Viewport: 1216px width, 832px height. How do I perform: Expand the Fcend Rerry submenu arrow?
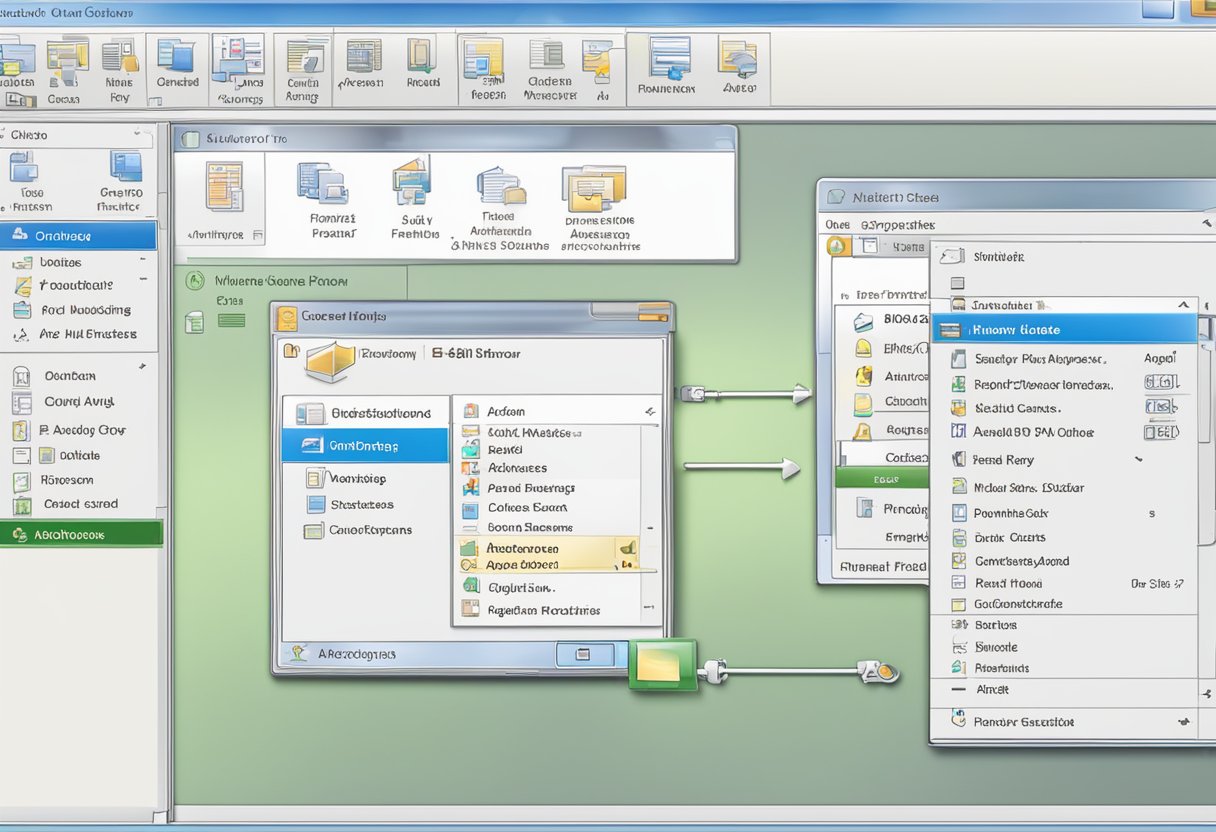pos(1138,460)
